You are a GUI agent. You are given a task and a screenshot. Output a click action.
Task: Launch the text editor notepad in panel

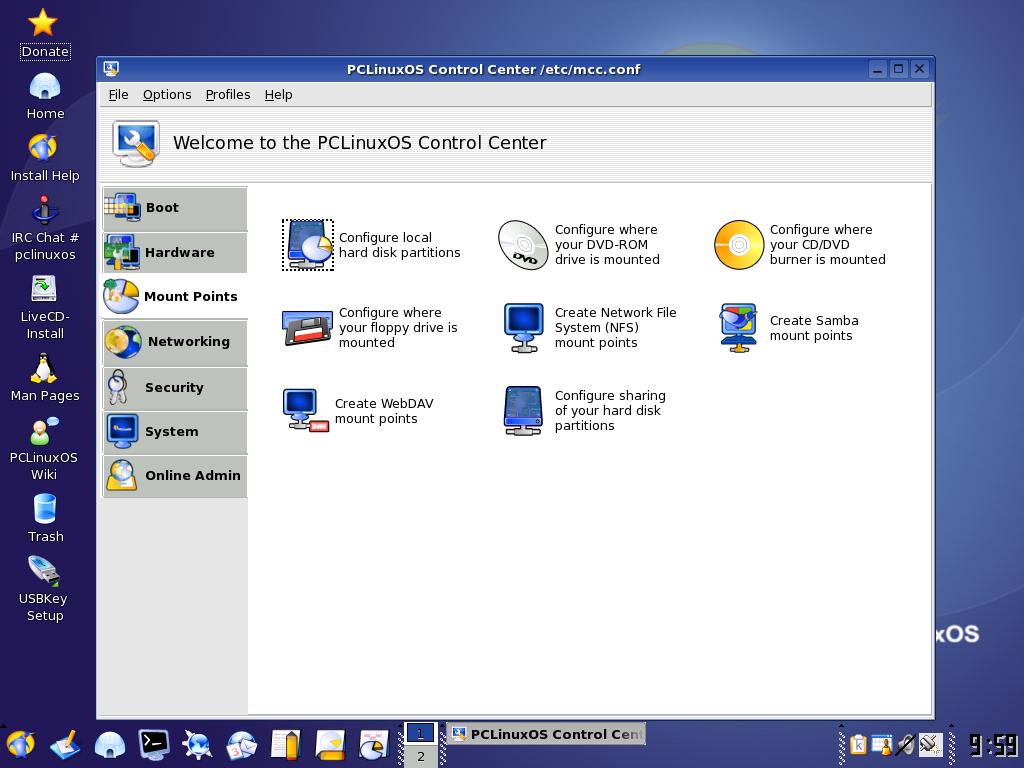tap(286, 744)
